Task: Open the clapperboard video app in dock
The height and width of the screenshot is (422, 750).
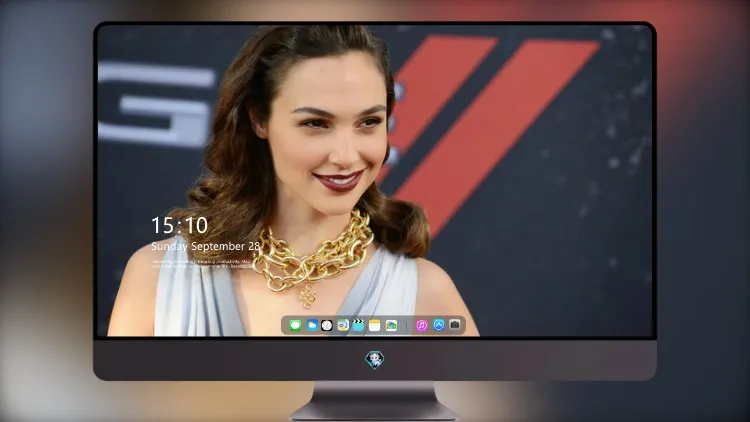Action: 358,325
